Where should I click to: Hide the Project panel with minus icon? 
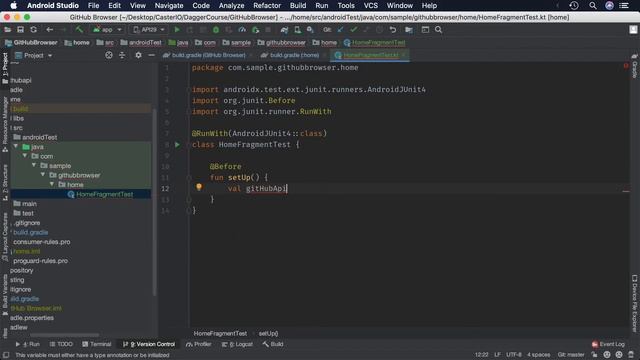151,55
